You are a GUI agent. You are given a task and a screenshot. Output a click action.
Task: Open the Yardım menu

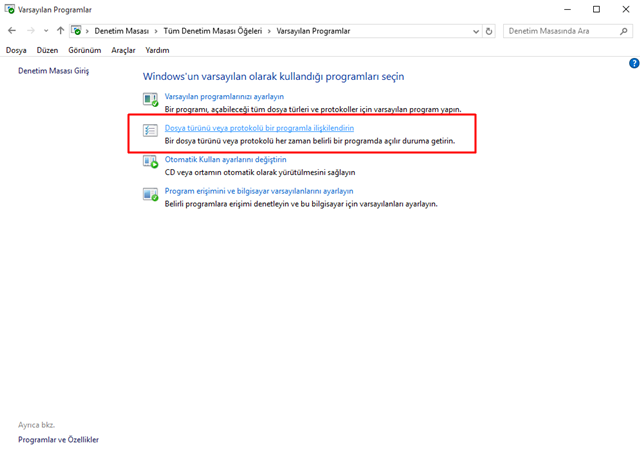point(157,50)
